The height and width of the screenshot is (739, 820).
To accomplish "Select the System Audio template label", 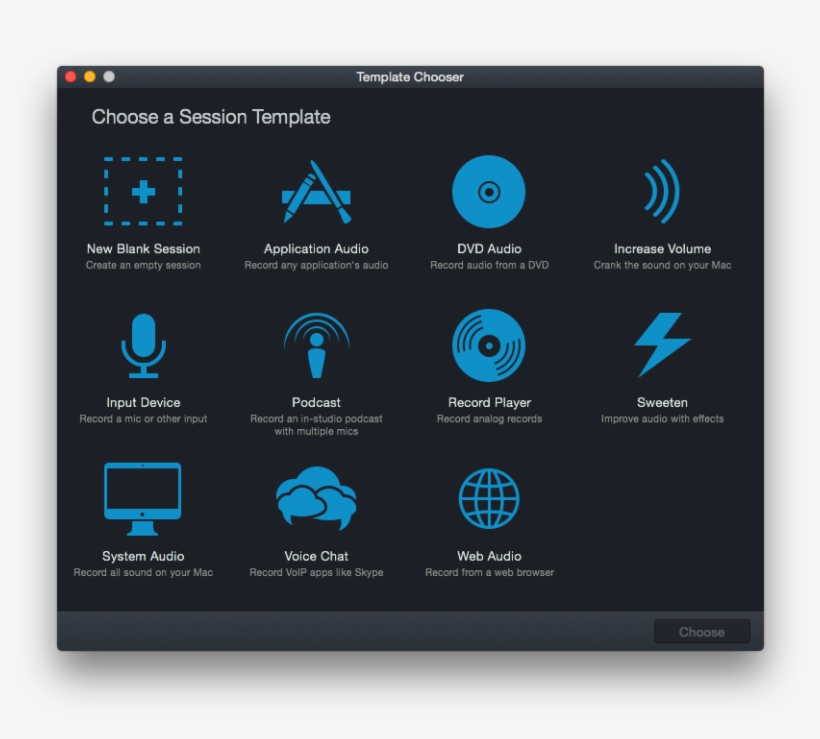I will (143, 556).
